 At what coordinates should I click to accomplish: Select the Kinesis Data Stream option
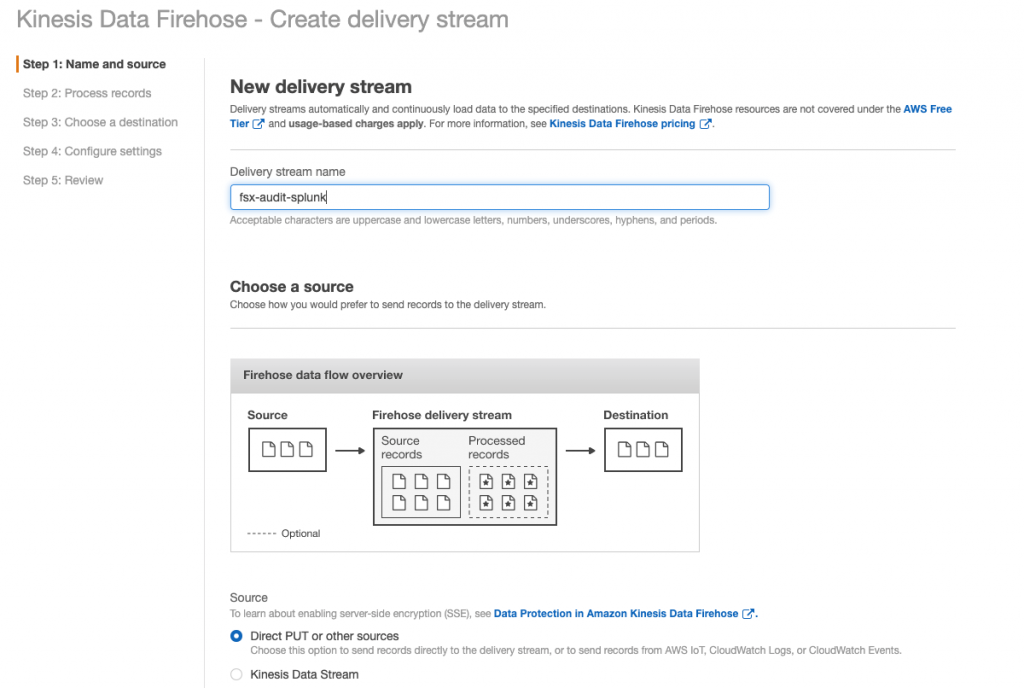coord(236,674)
